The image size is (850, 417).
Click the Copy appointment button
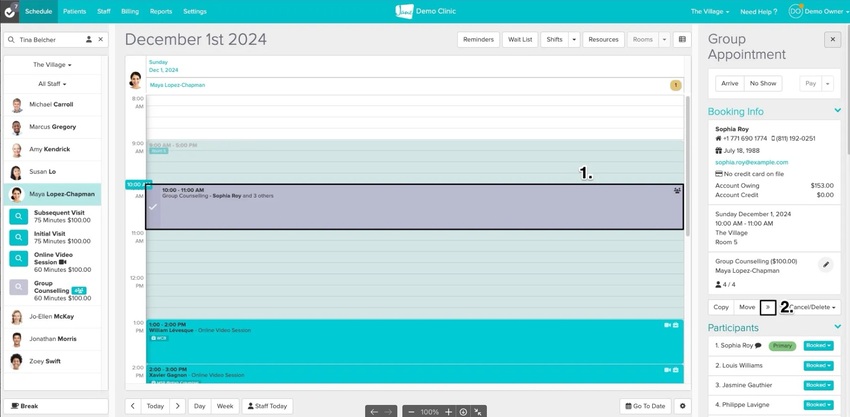coord(721,307)
